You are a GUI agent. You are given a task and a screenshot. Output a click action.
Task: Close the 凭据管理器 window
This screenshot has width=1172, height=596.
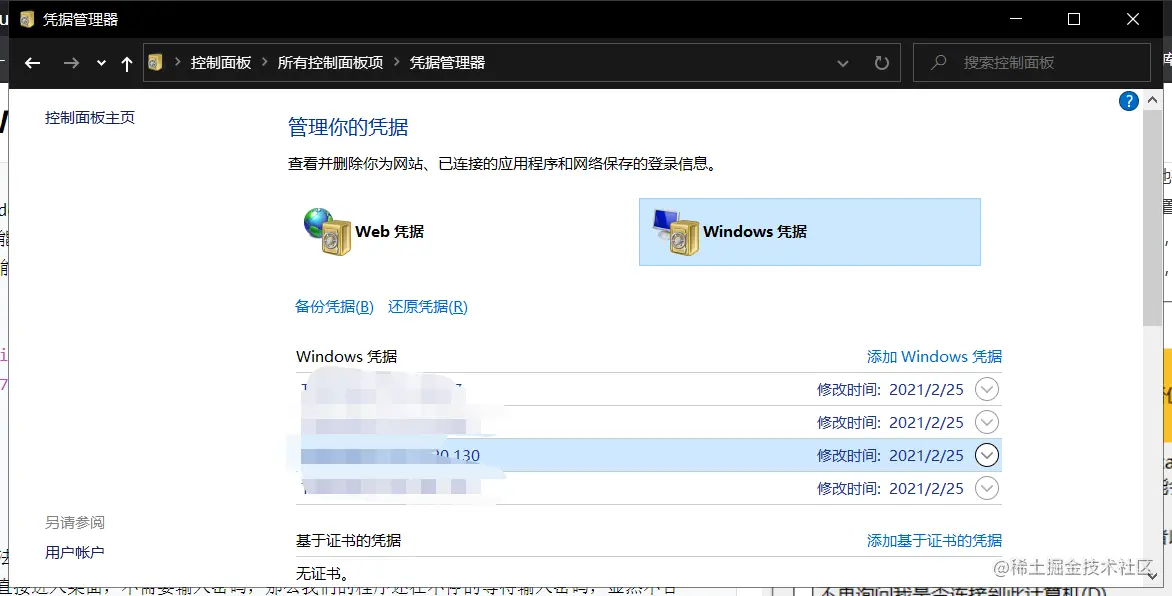[1133, 19]
